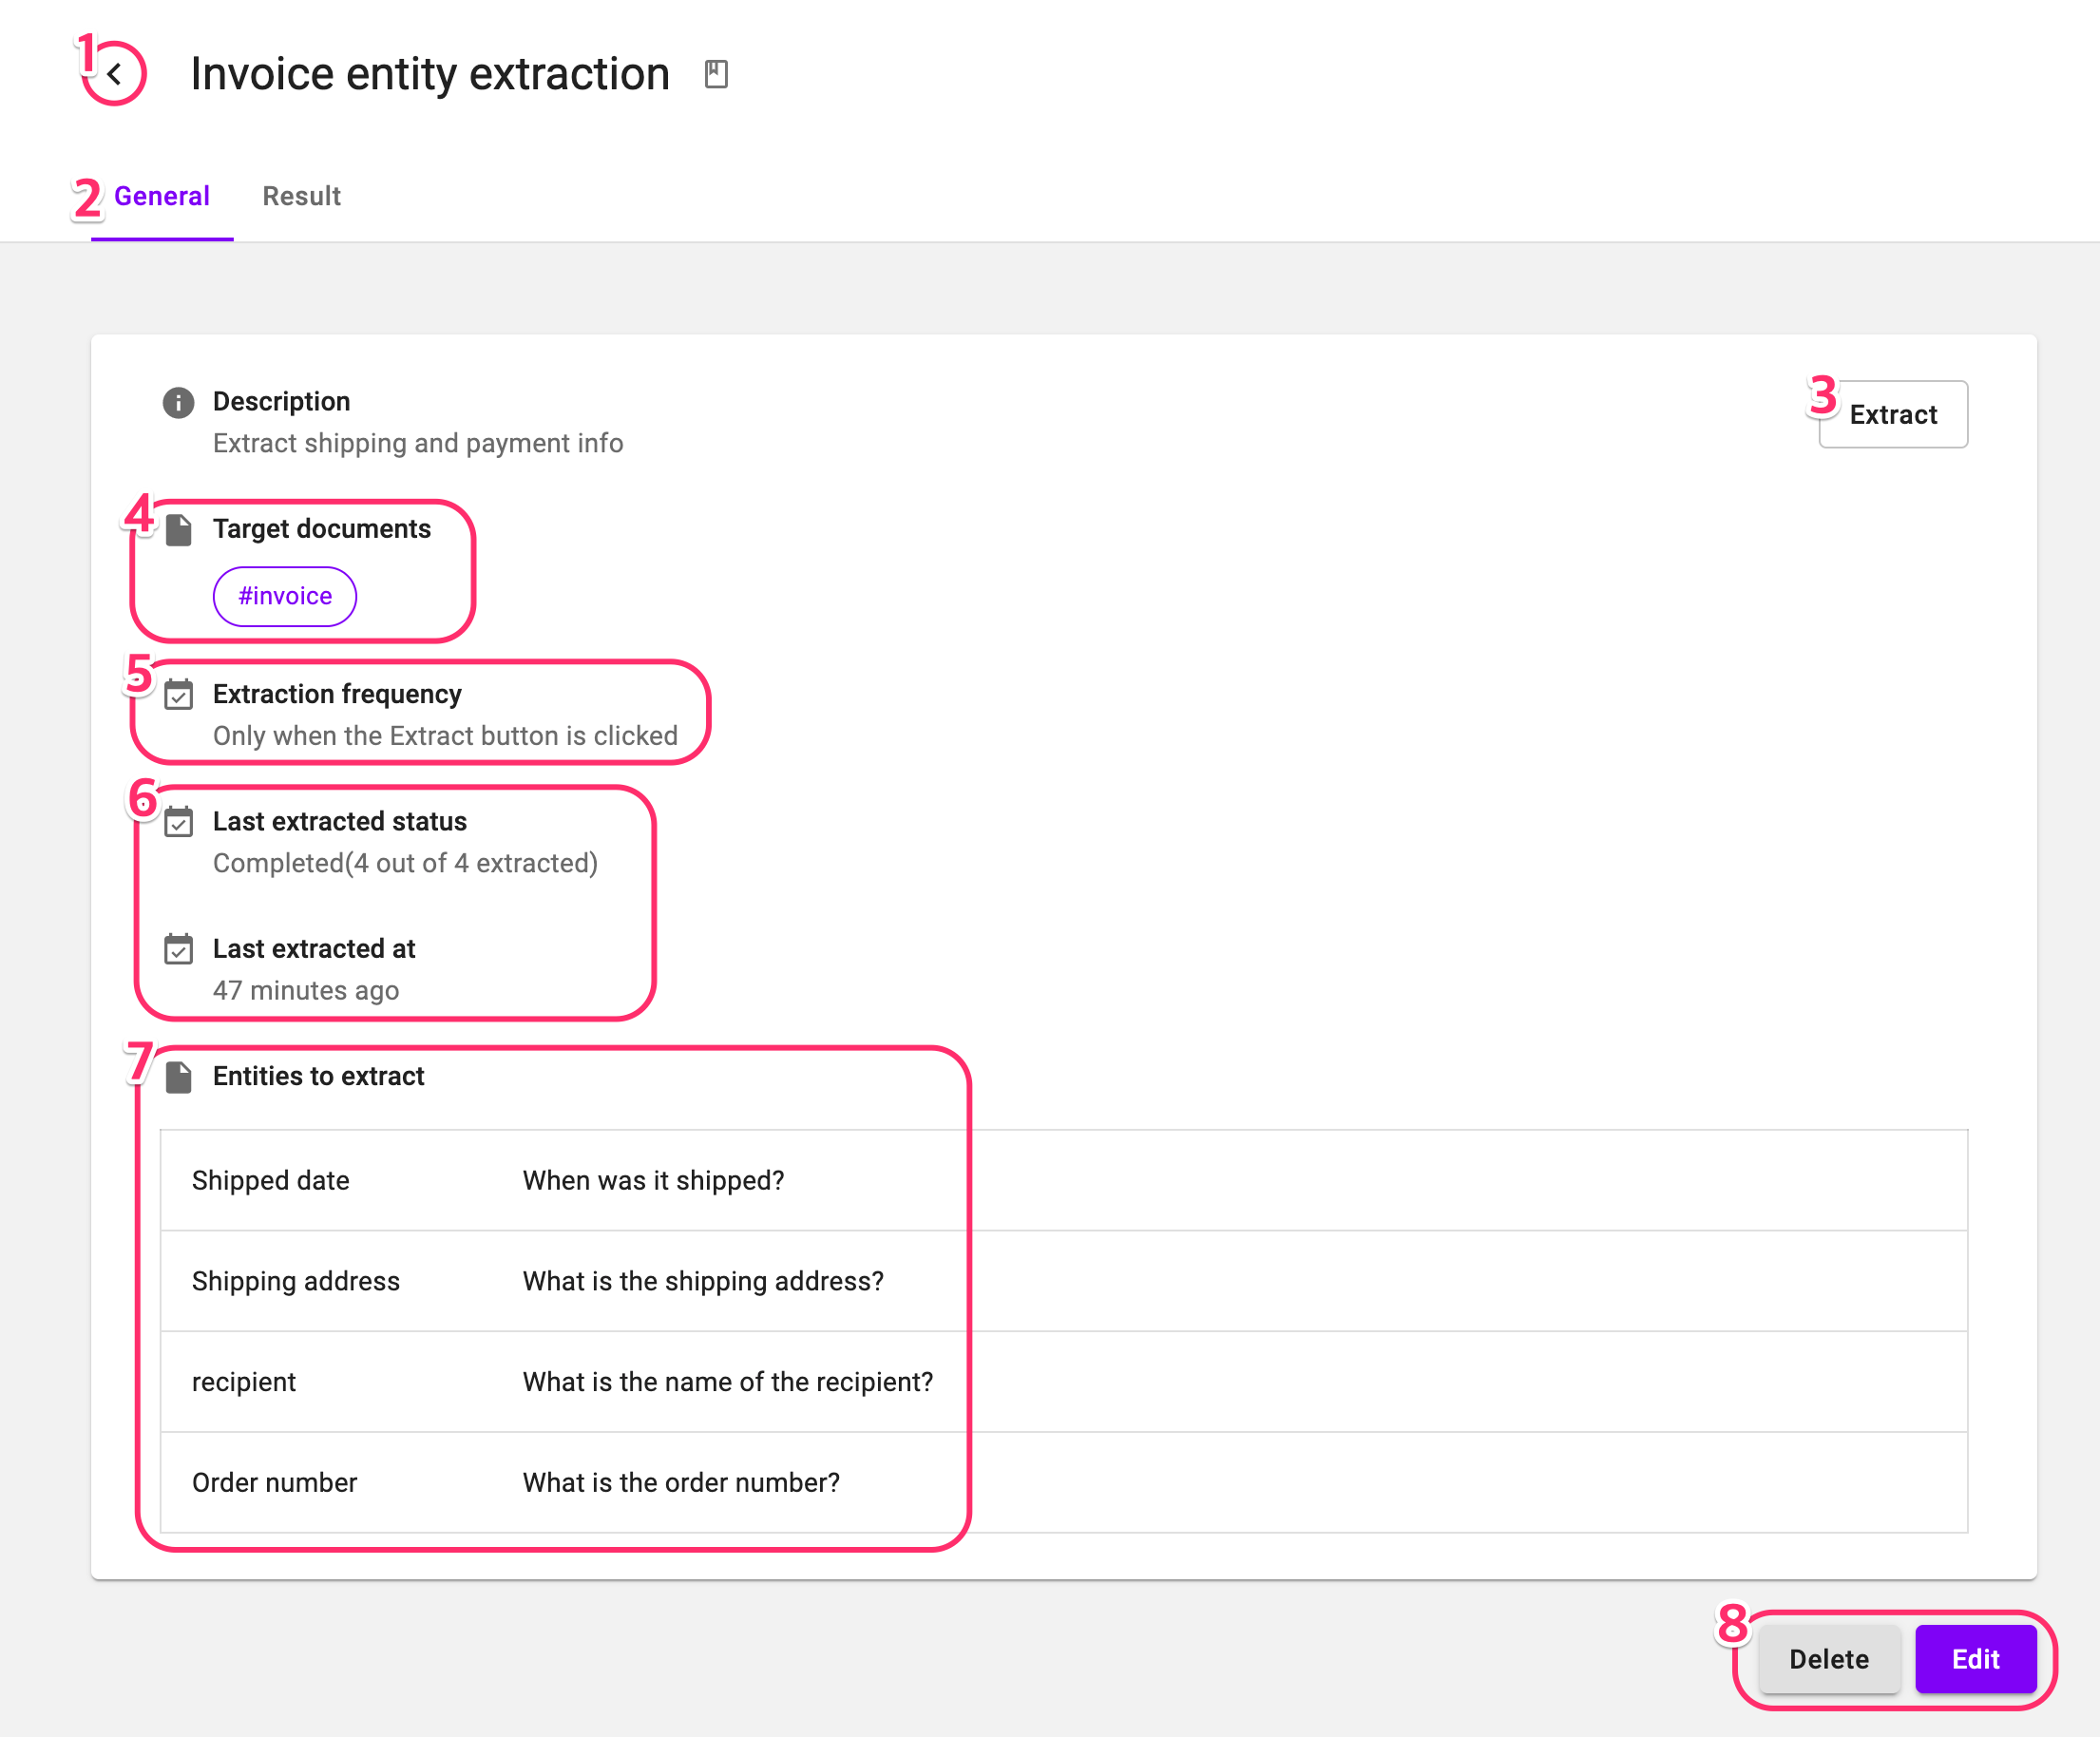Image resolution: width=2100 pixels, height=1737 pixels.
Task: Click the Order number entity row
Action: click(275, 1482)
